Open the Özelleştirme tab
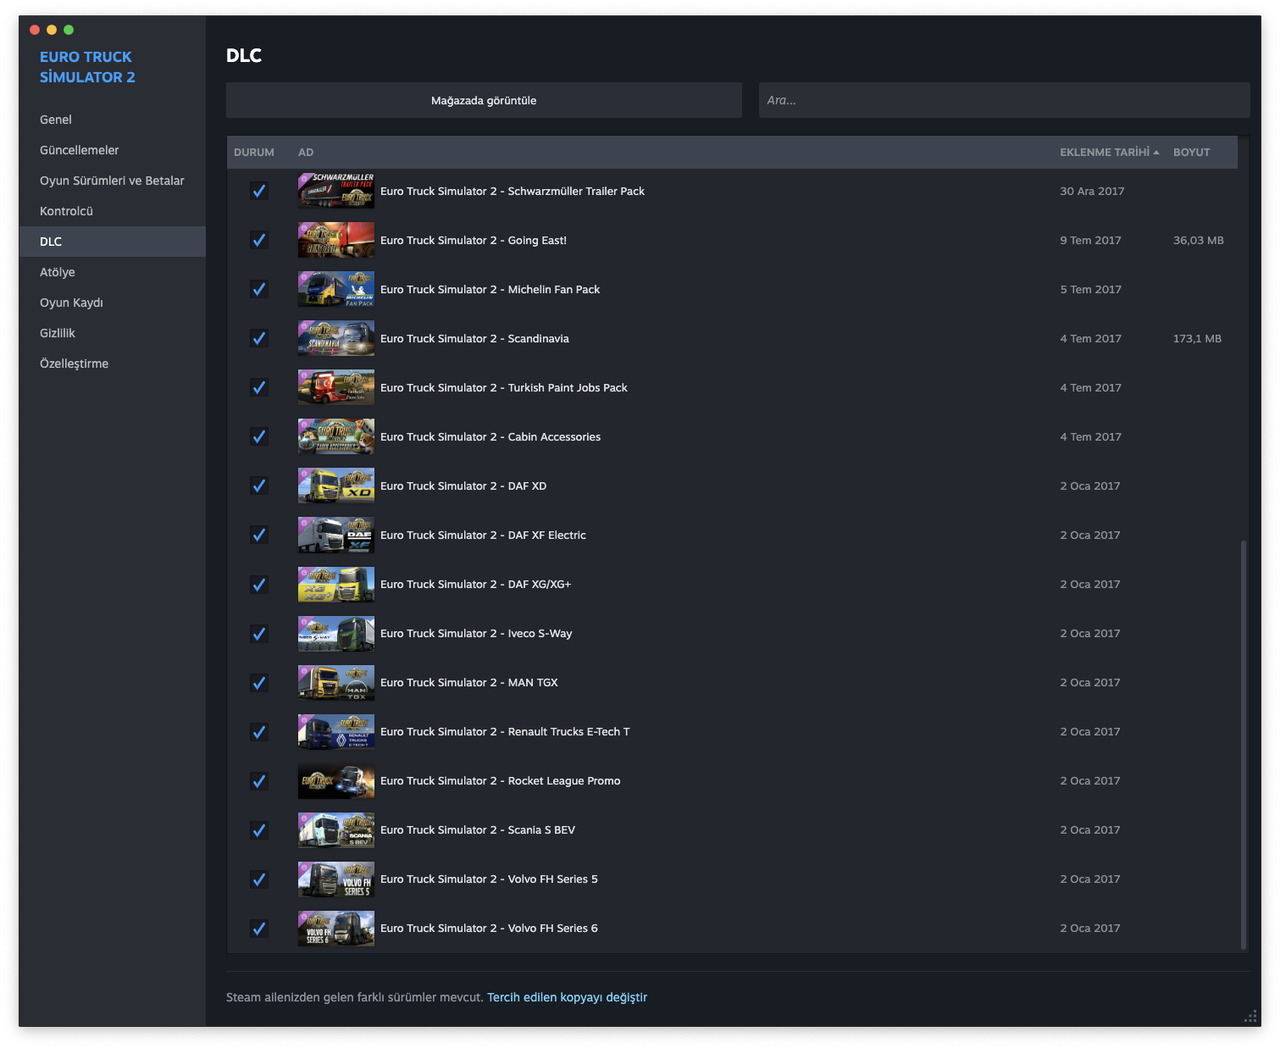This screenshot has width=1280, height=1049. point(112,363)
